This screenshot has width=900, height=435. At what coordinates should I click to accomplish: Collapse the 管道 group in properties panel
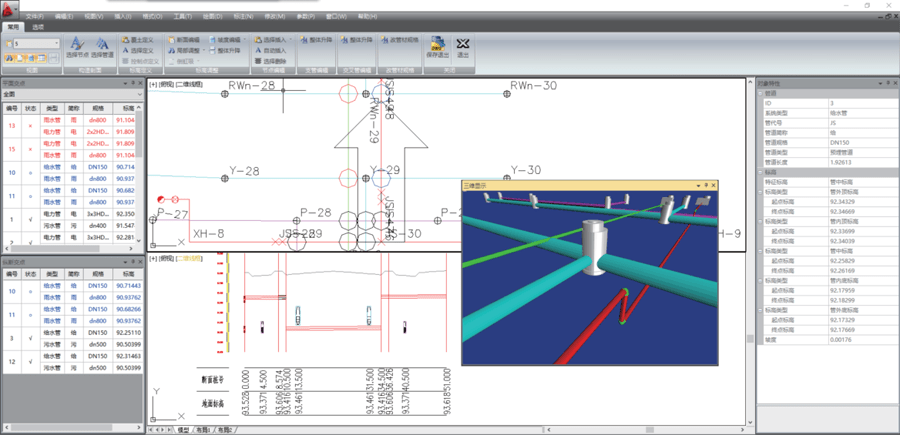point(759,95)
